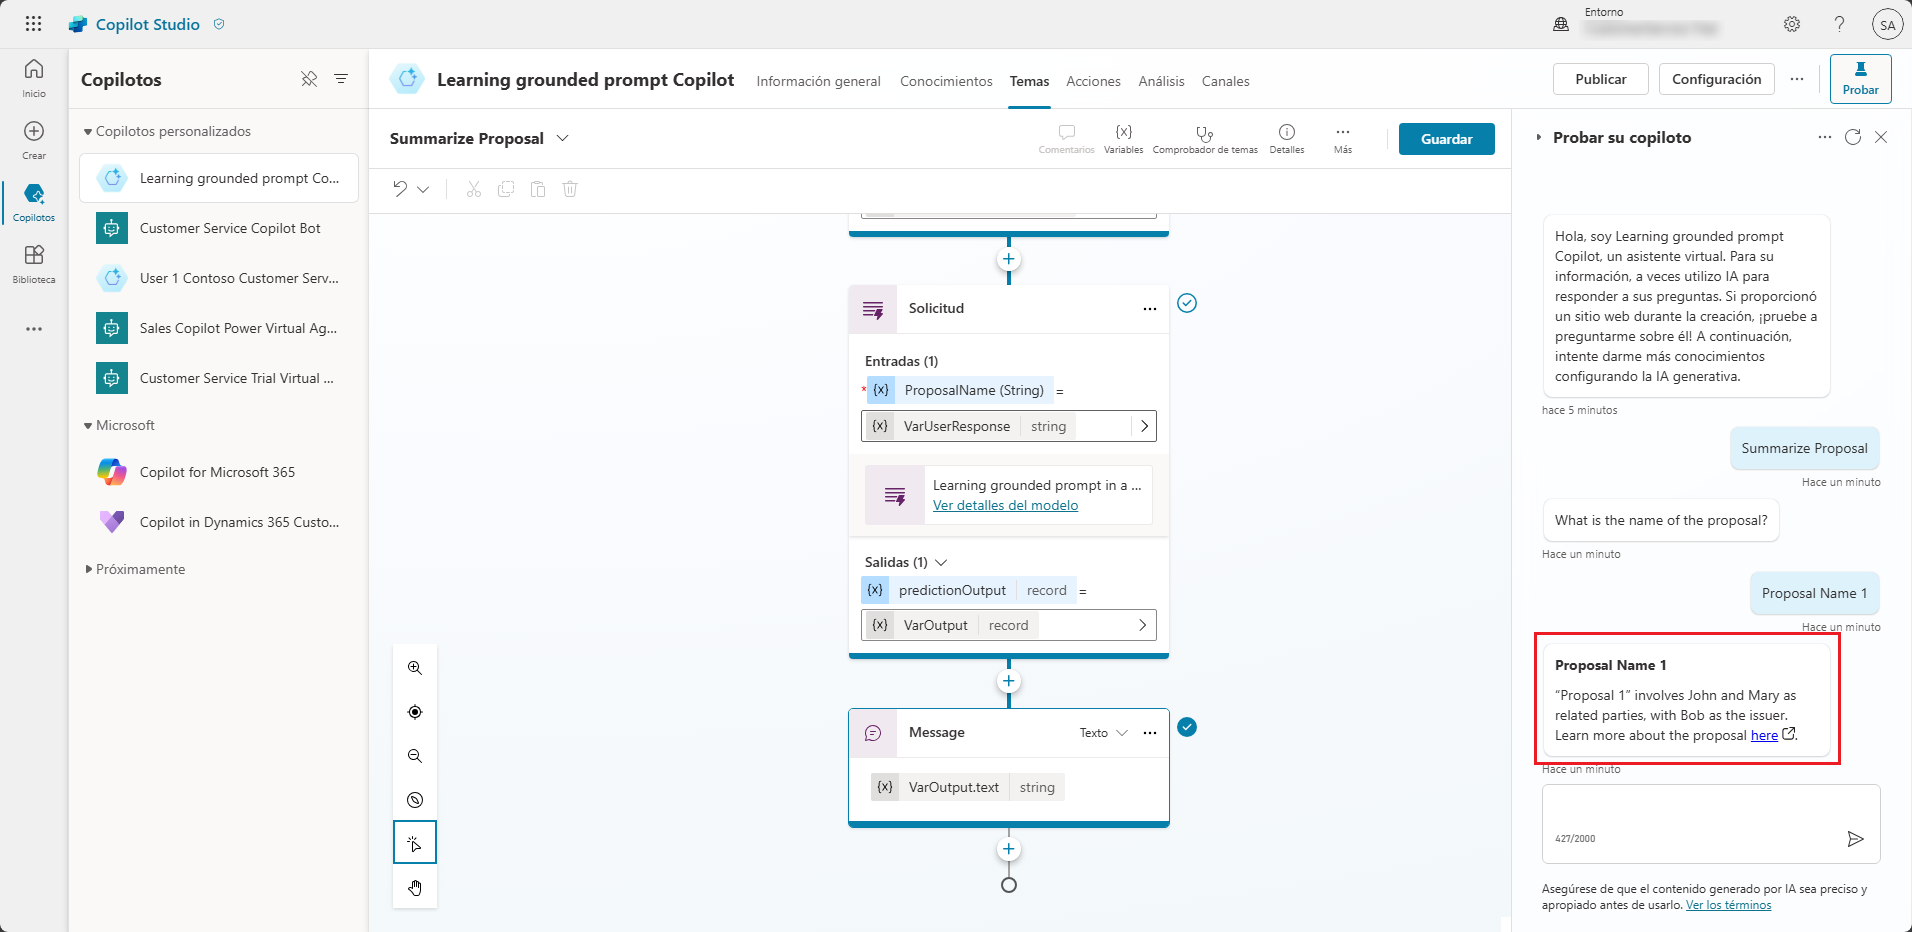Click the Probar button
Image resolution: width=1912 pixels, height=932 pixels.
coord(1860,79)
